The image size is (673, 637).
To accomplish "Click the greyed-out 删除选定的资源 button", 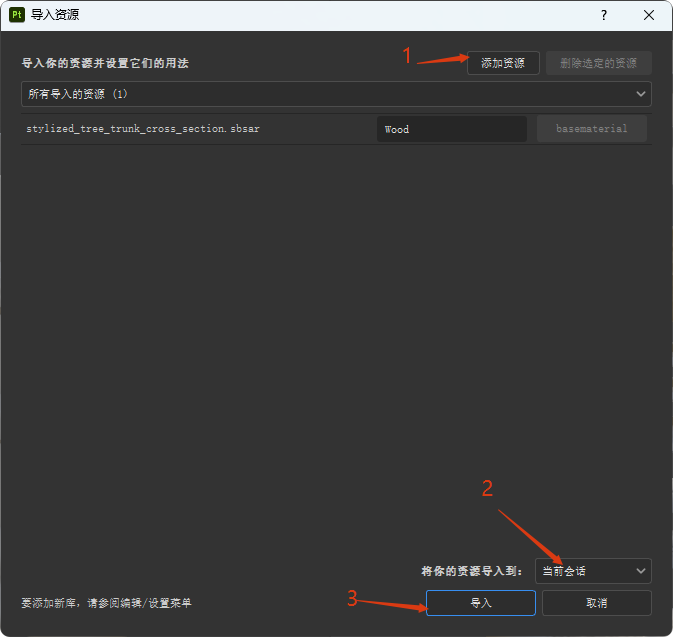I will (x=599, y=63).
